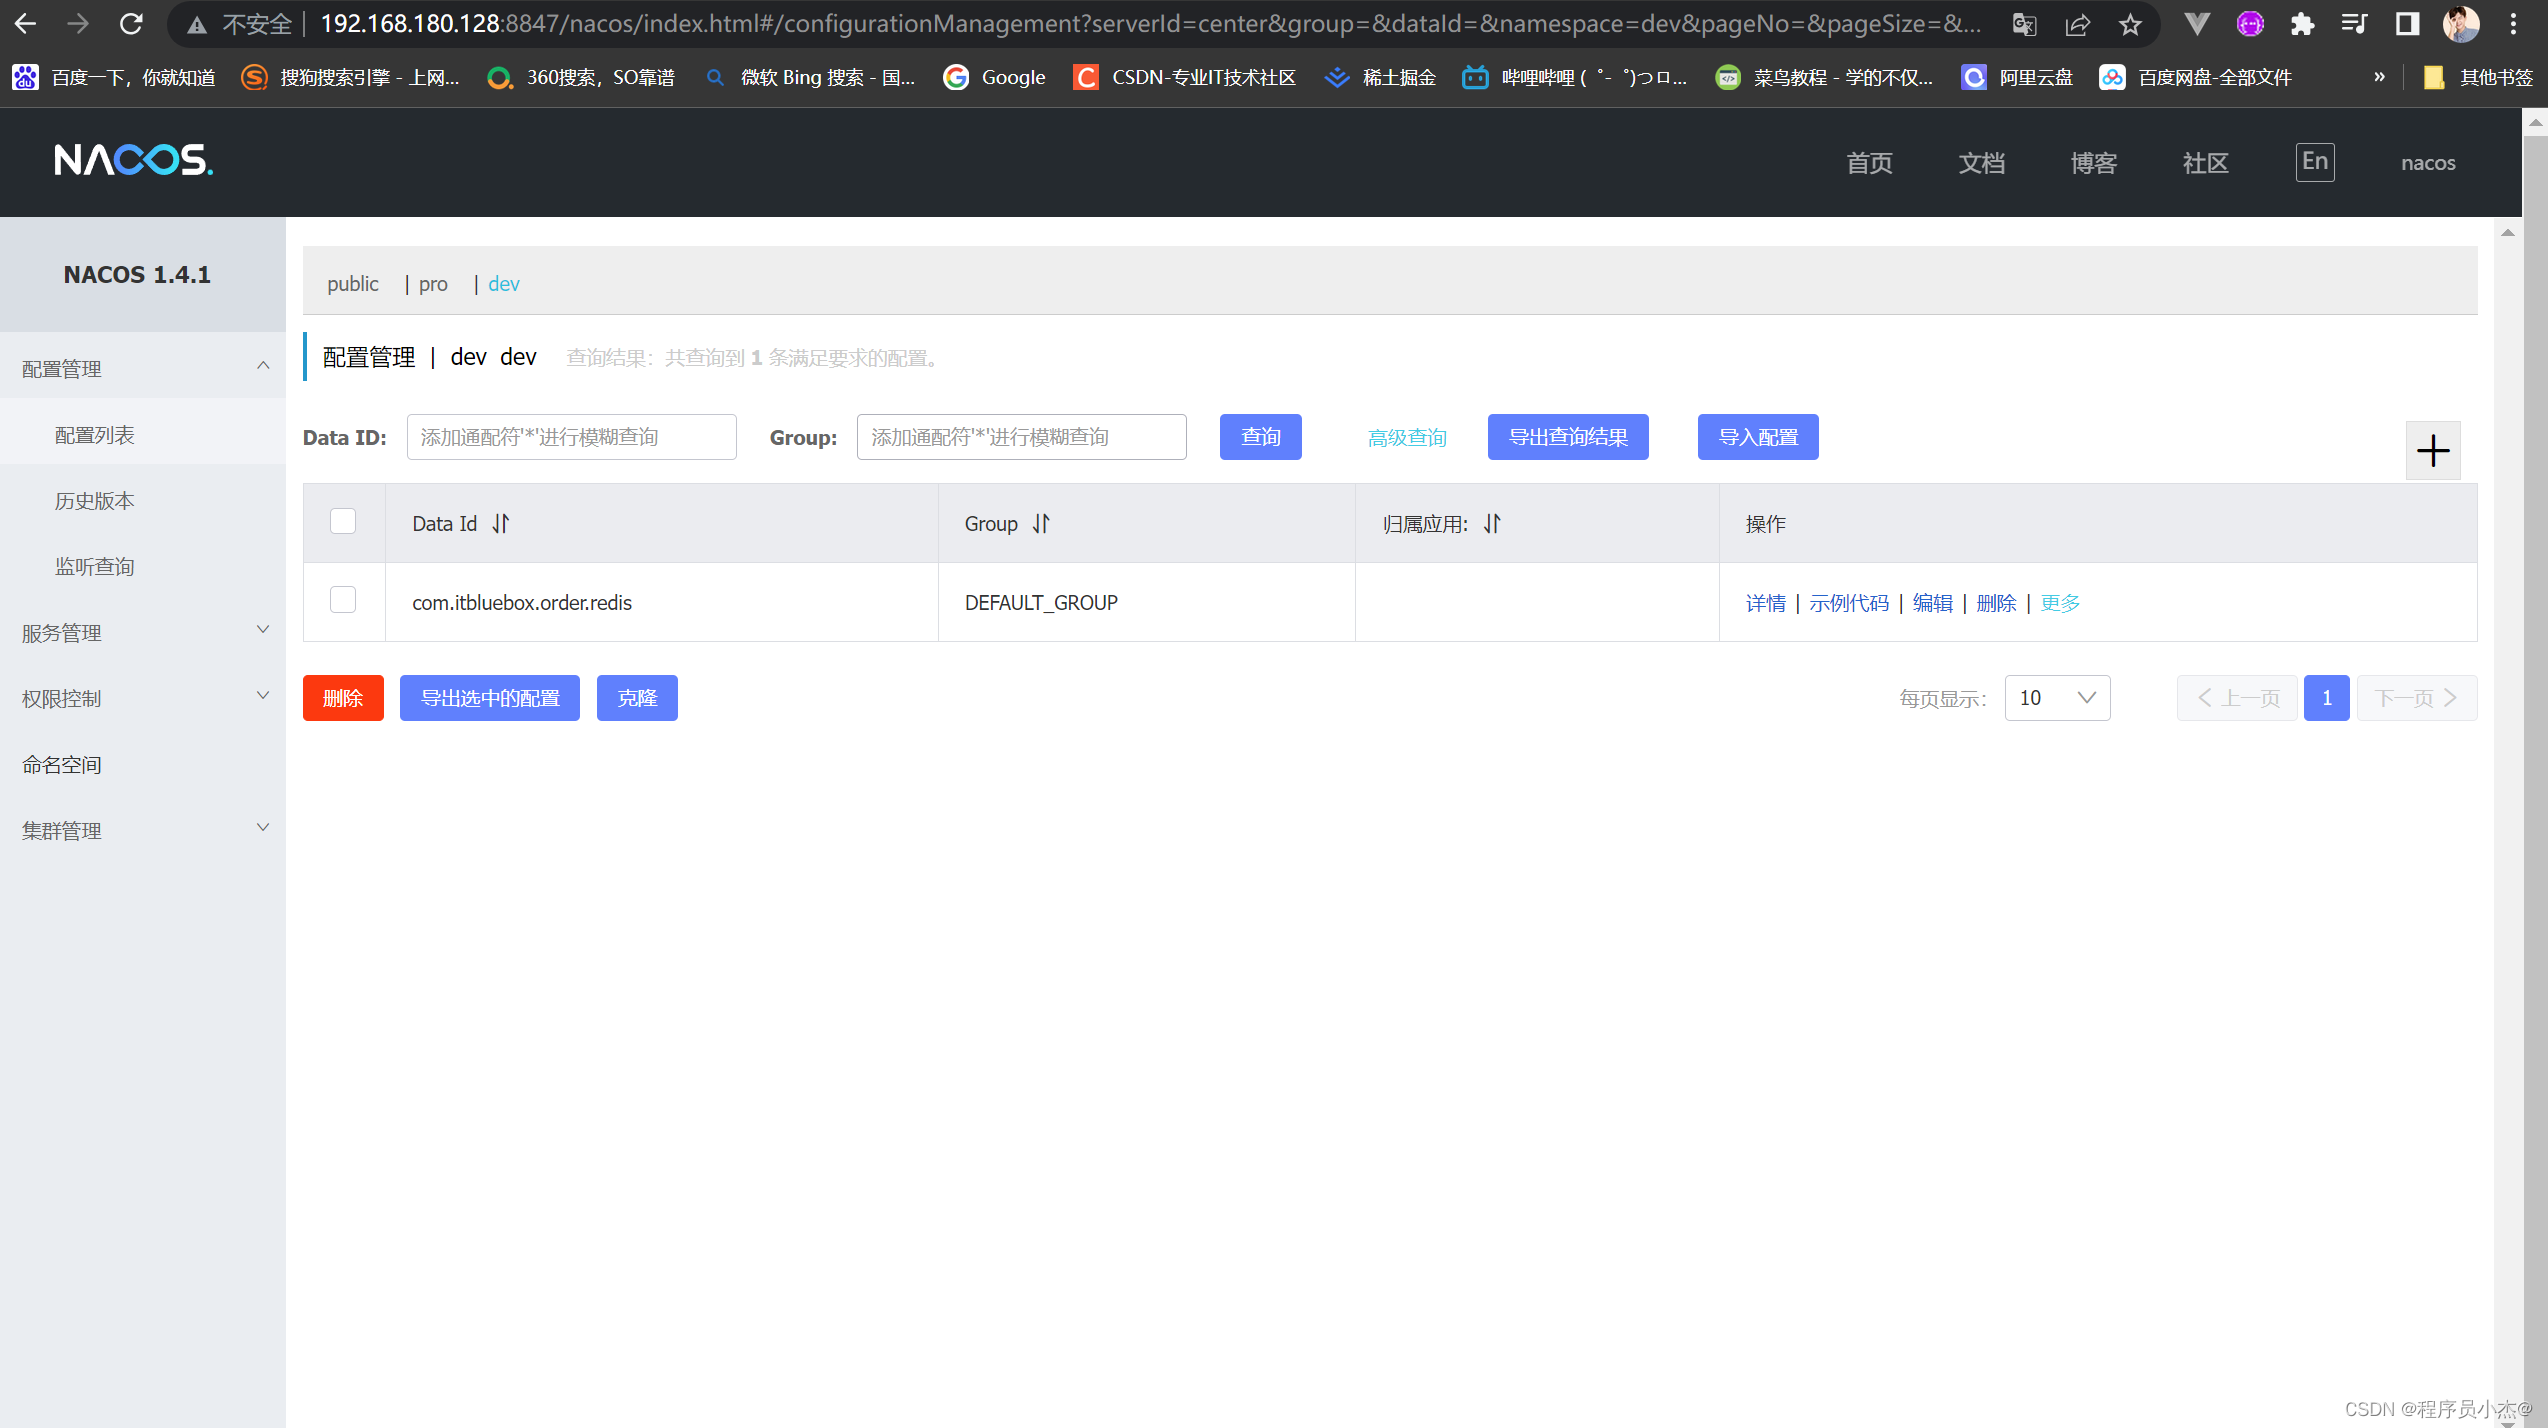The height and width of the screenshot is (1428, 2548).
Task: Click the 克隆 clone button
Action: point(637,698)
